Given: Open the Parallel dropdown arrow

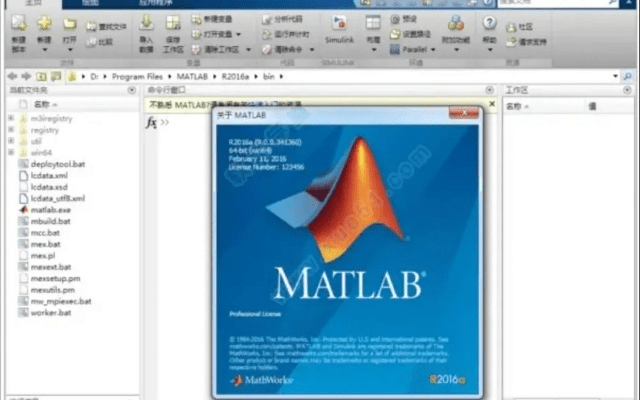Looking at the screenshot, I should click(433, 50).
